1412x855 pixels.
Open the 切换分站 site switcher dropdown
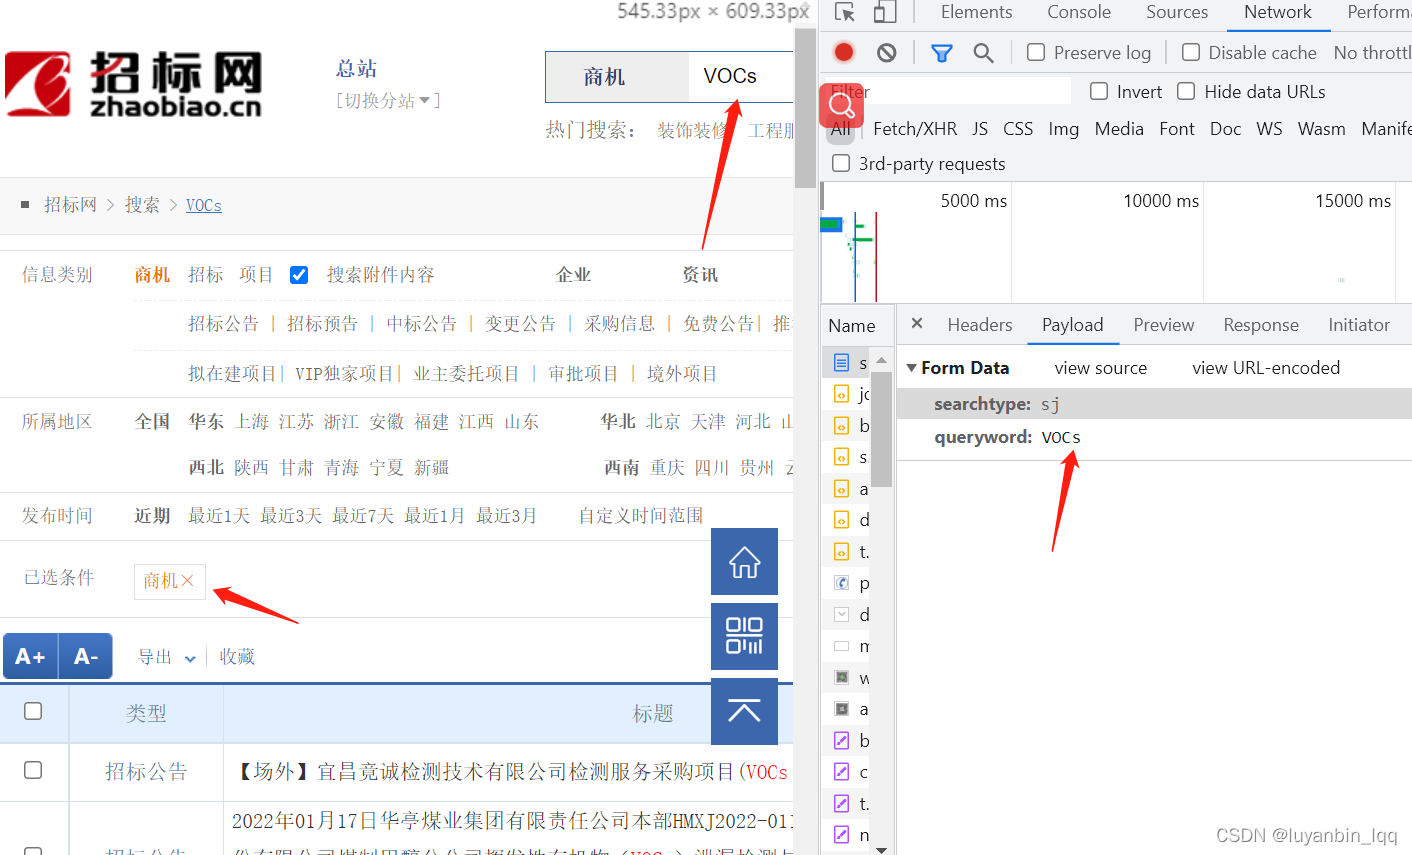(388, 101)
